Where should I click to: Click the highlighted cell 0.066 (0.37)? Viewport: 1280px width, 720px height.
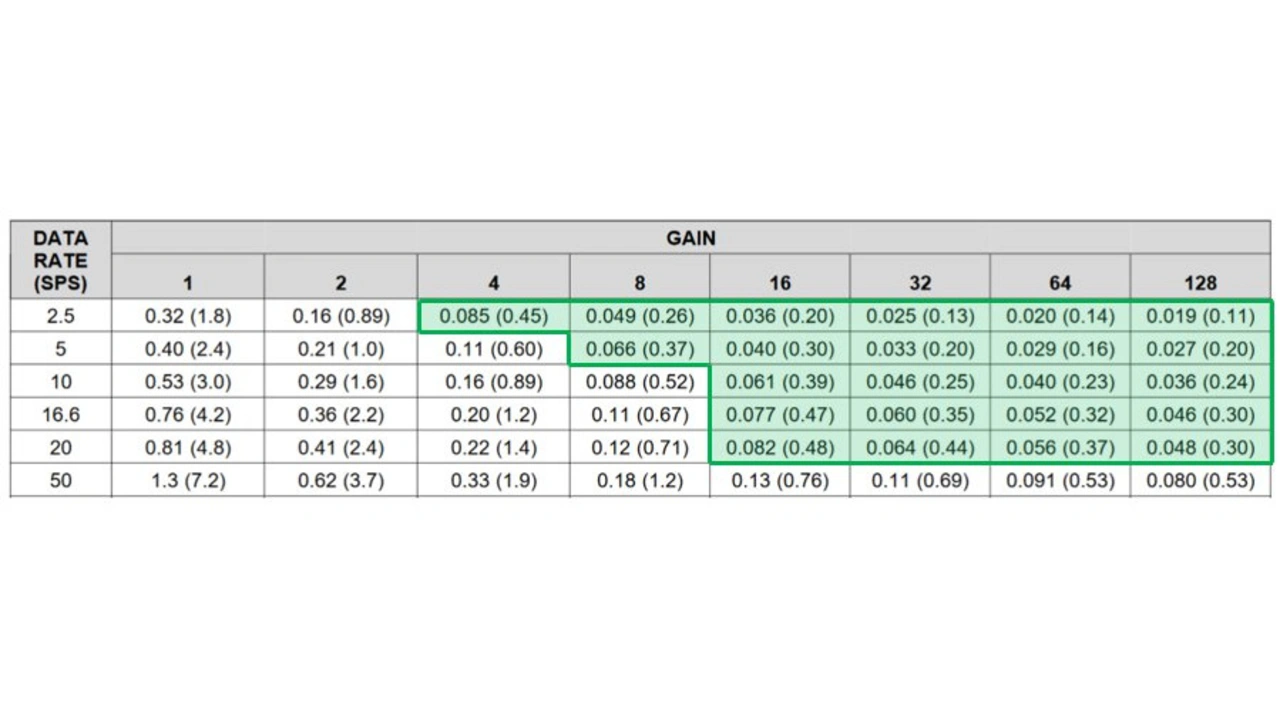pos(640,349)
